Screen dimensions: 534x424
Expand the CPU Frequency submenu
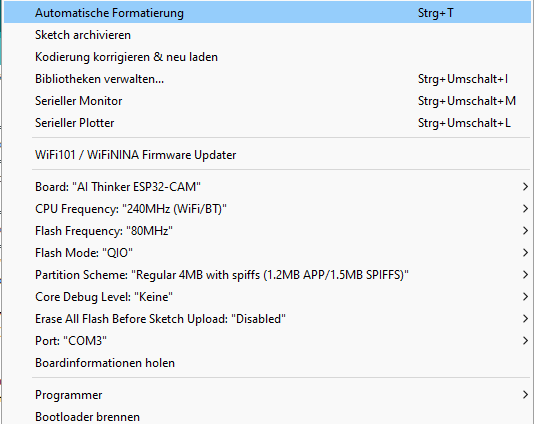[267, 209]
